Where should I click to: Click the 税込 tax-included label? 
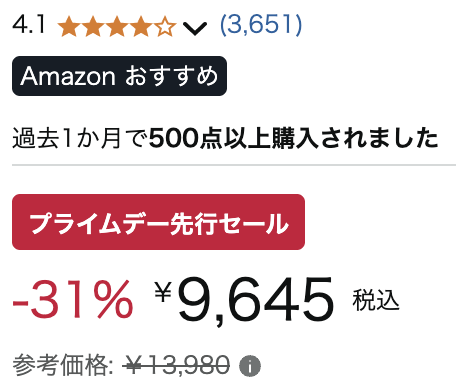[x=376, y=300]
